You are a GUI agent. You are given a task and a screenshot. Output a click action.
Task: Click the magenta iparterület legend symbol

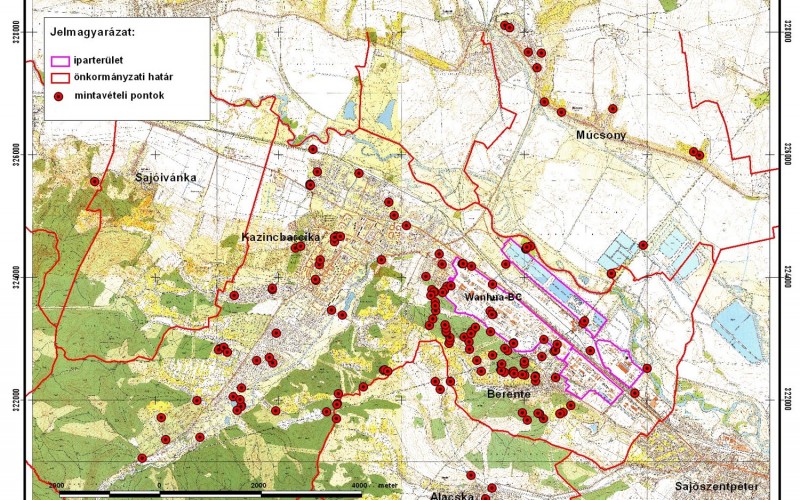coord(58,60)
